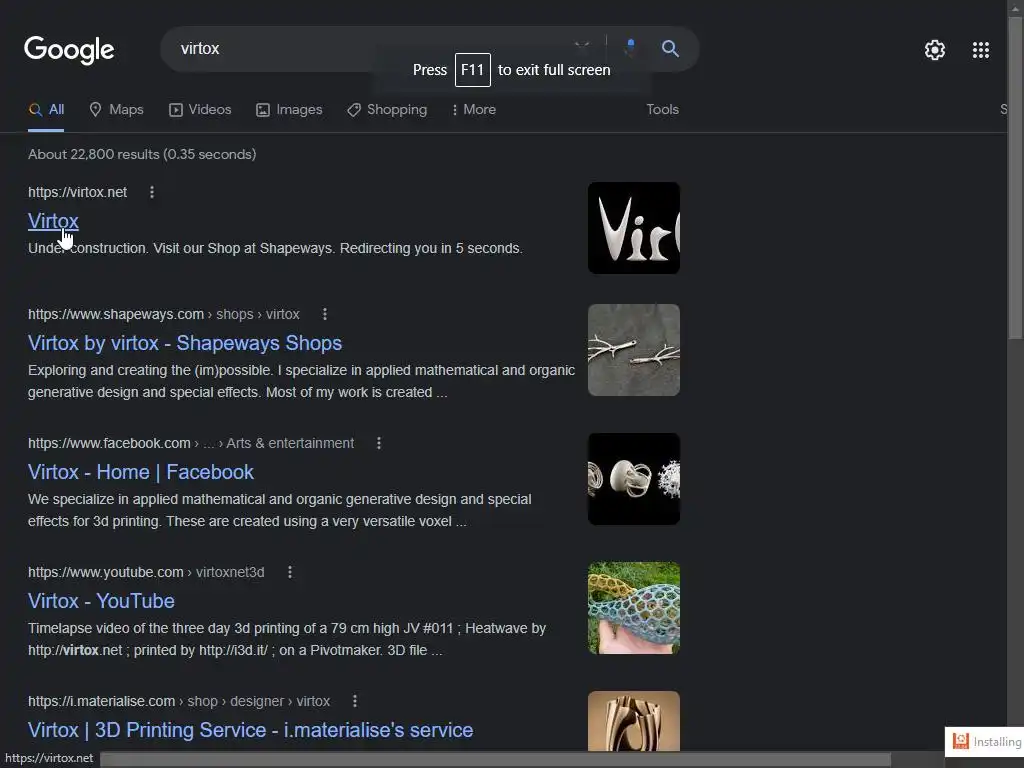The height and width of the screenshot is (768, 1024).
Task: Expand the More search categories
Action: (x=473, y=110)
